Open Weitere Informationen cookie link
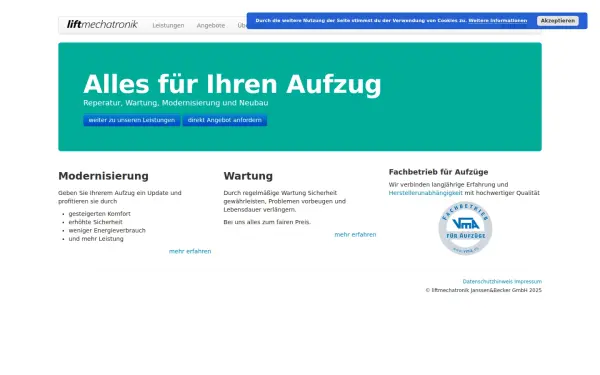 point(498,21)
